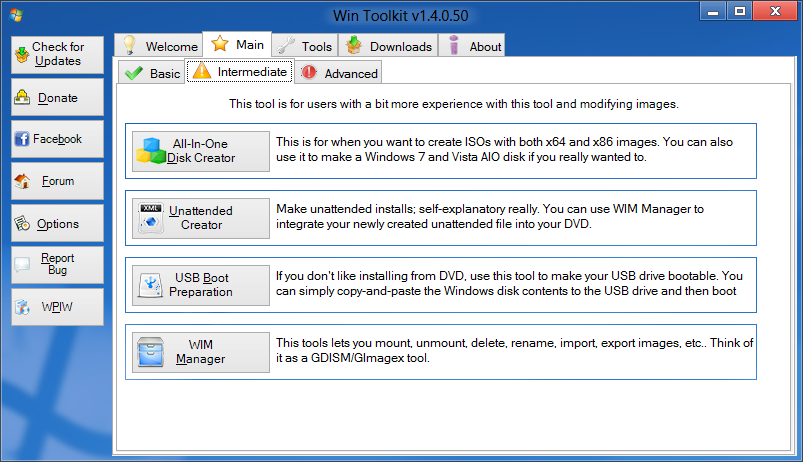Viewport: 804px width, 462px height.
Task: Open Facebook page button
Action: [x=57, y=139]
